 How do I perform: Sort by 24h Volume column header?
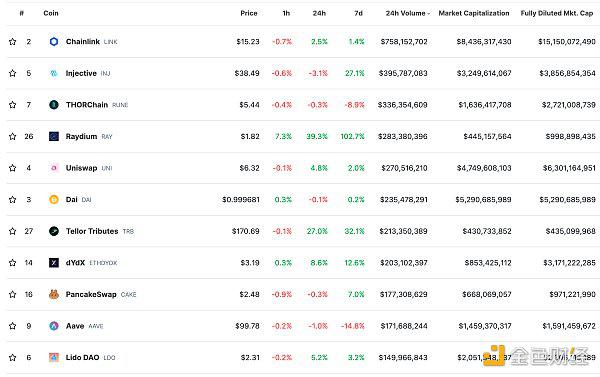tap(408, 13)
